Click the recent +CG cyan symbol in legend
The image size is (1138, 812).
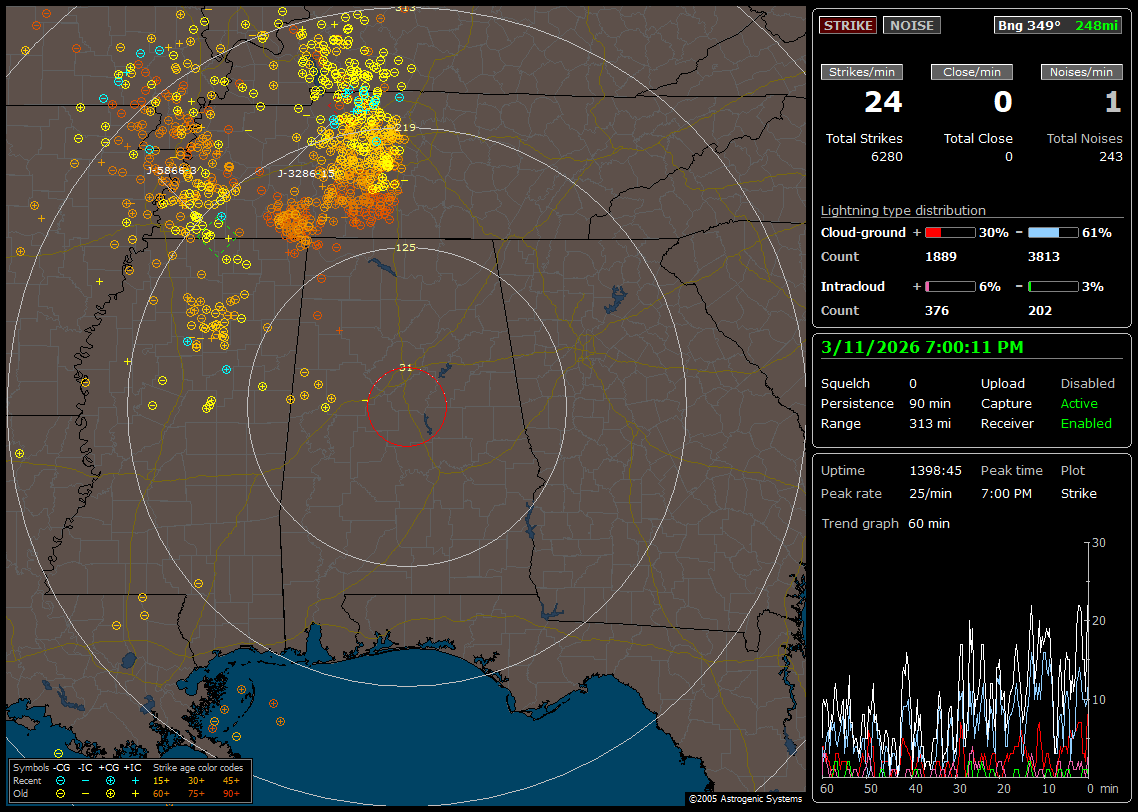(110, 780)
